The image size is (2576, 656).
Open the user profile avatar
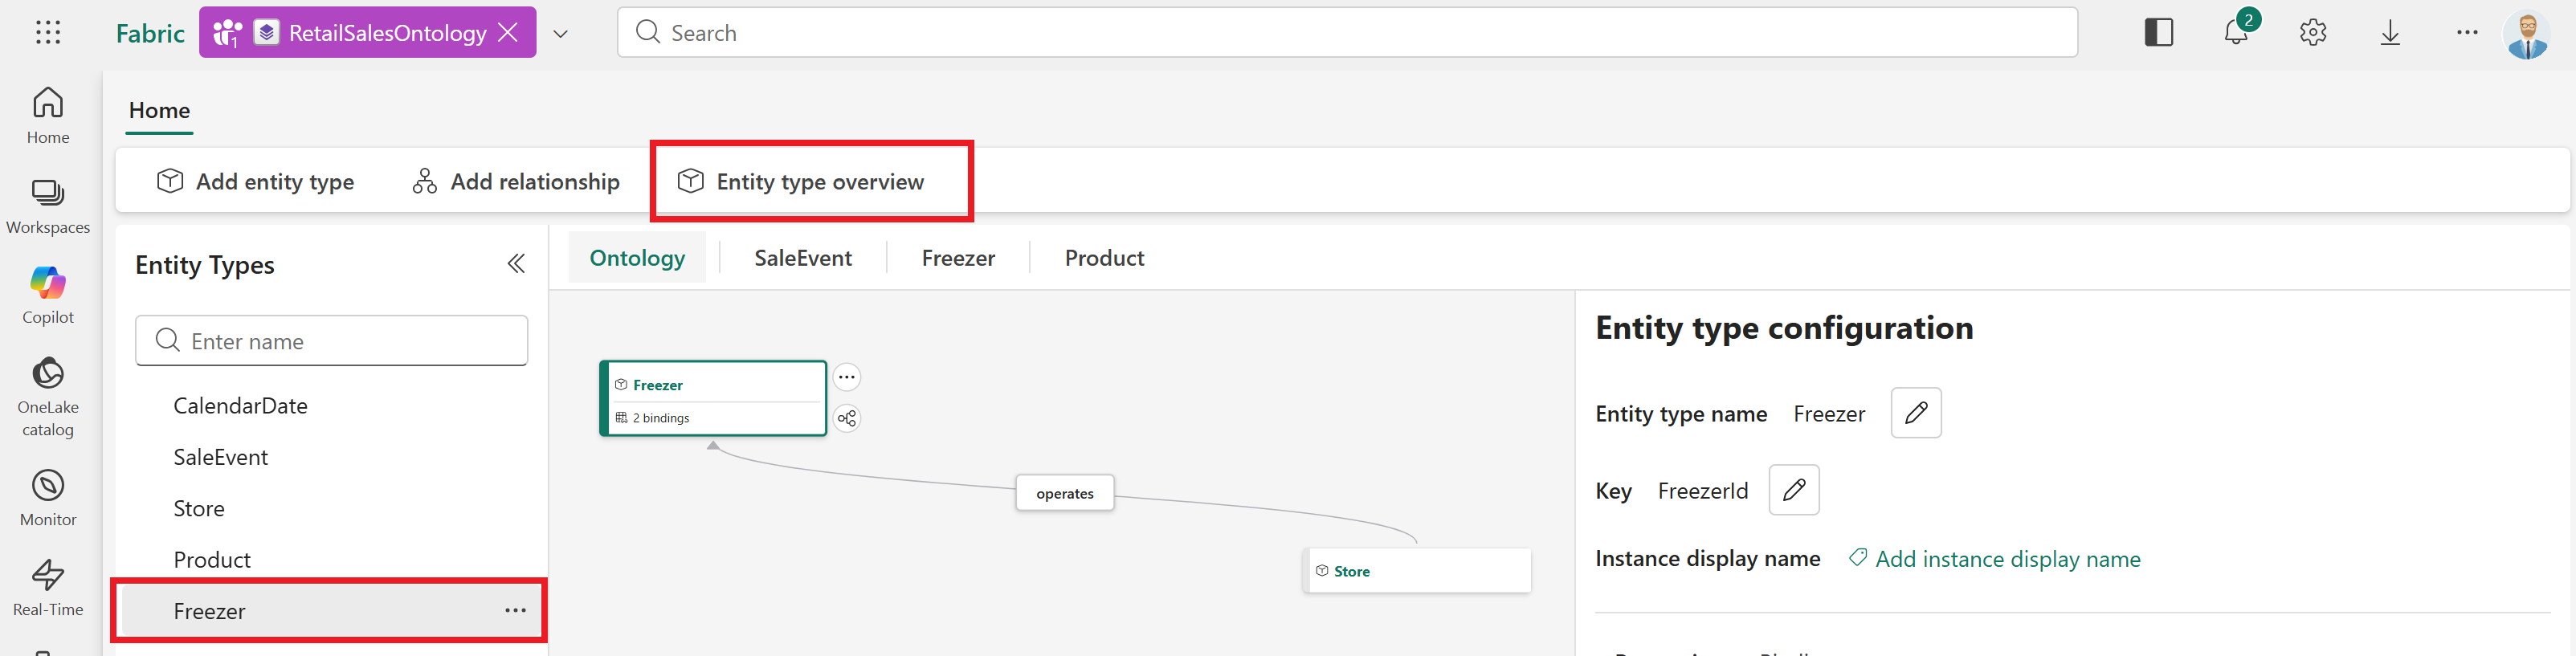click(x=2527, y=35)
